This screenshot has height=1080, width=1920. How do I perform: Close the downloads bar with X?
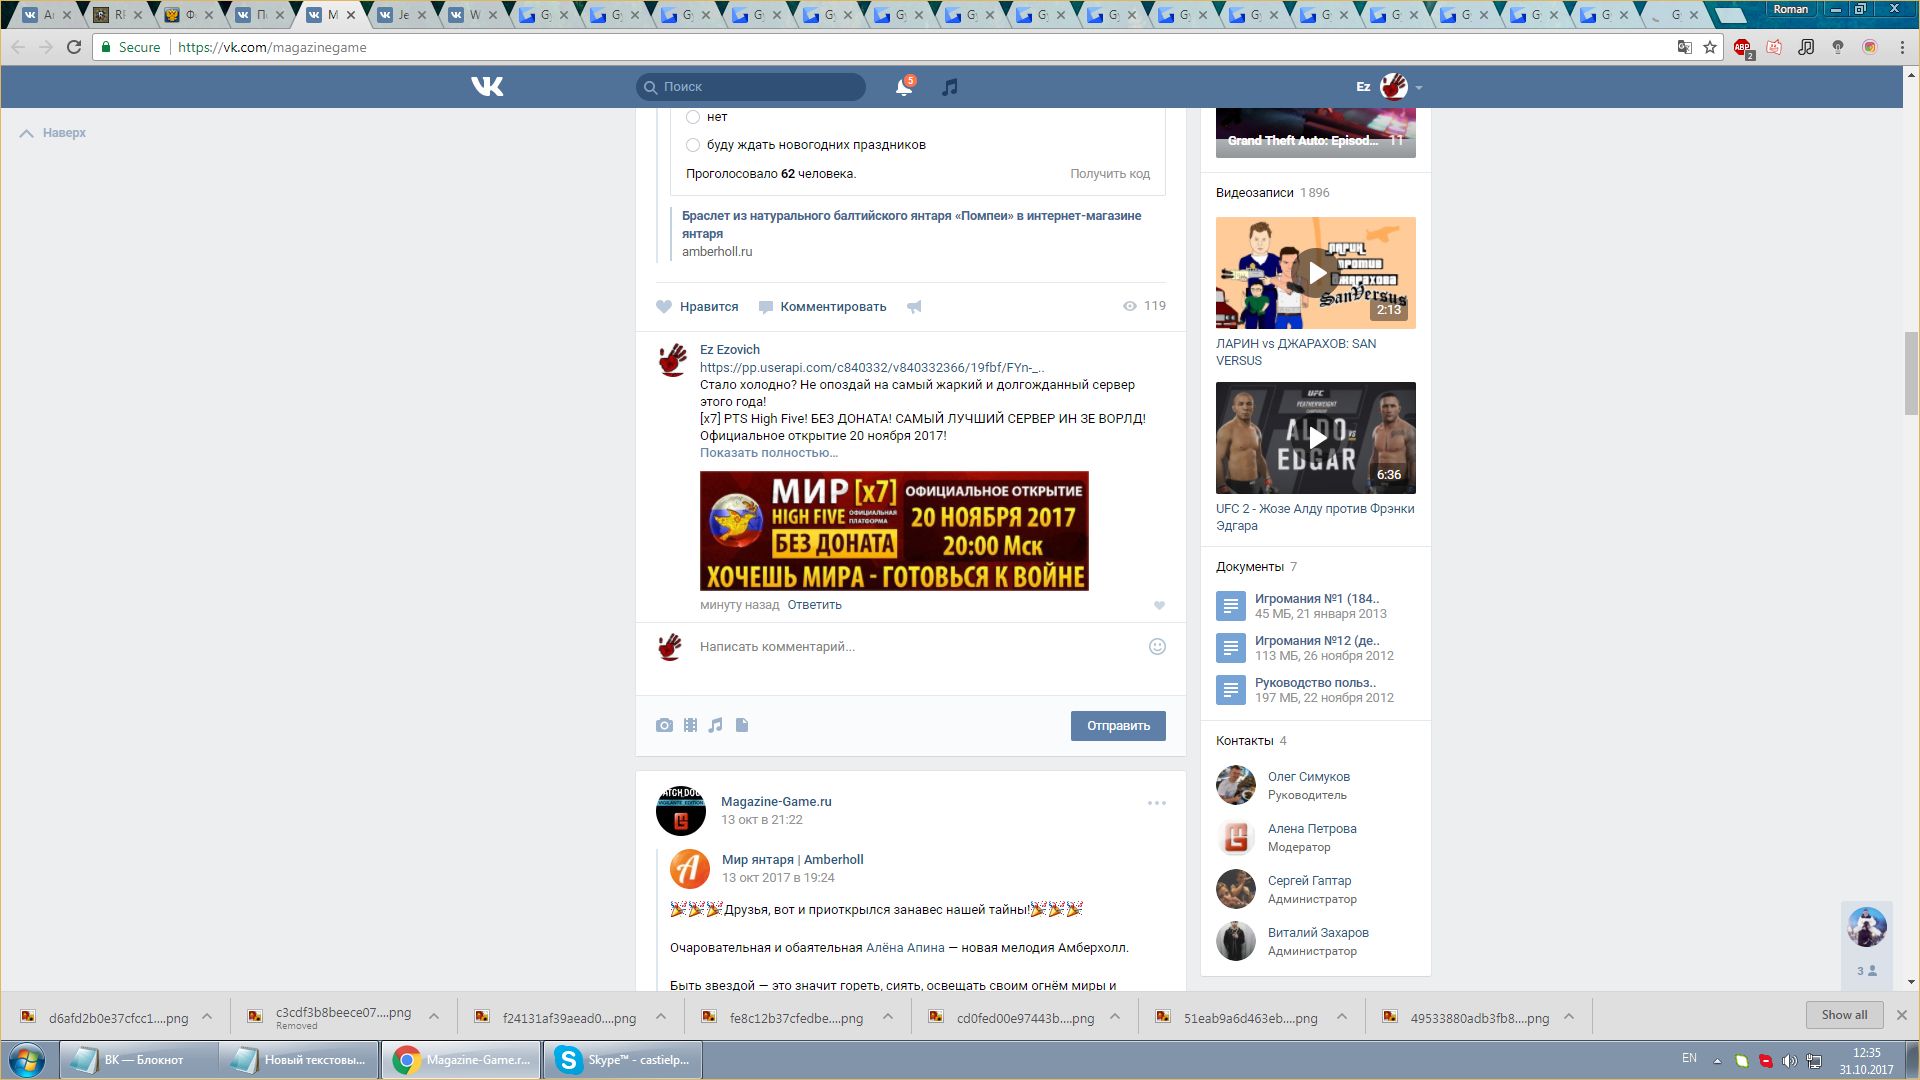tap(1901, 1015)
